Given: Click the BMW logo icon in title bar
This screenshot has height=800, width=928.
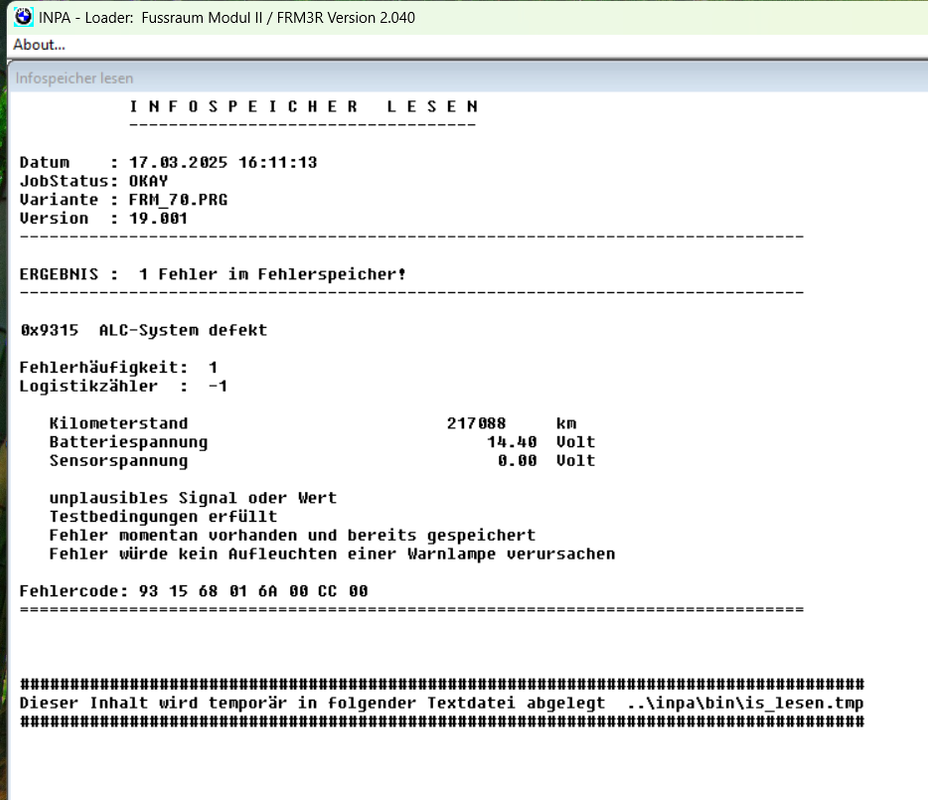Looking at the screenshot, I should tap(23, 17).
